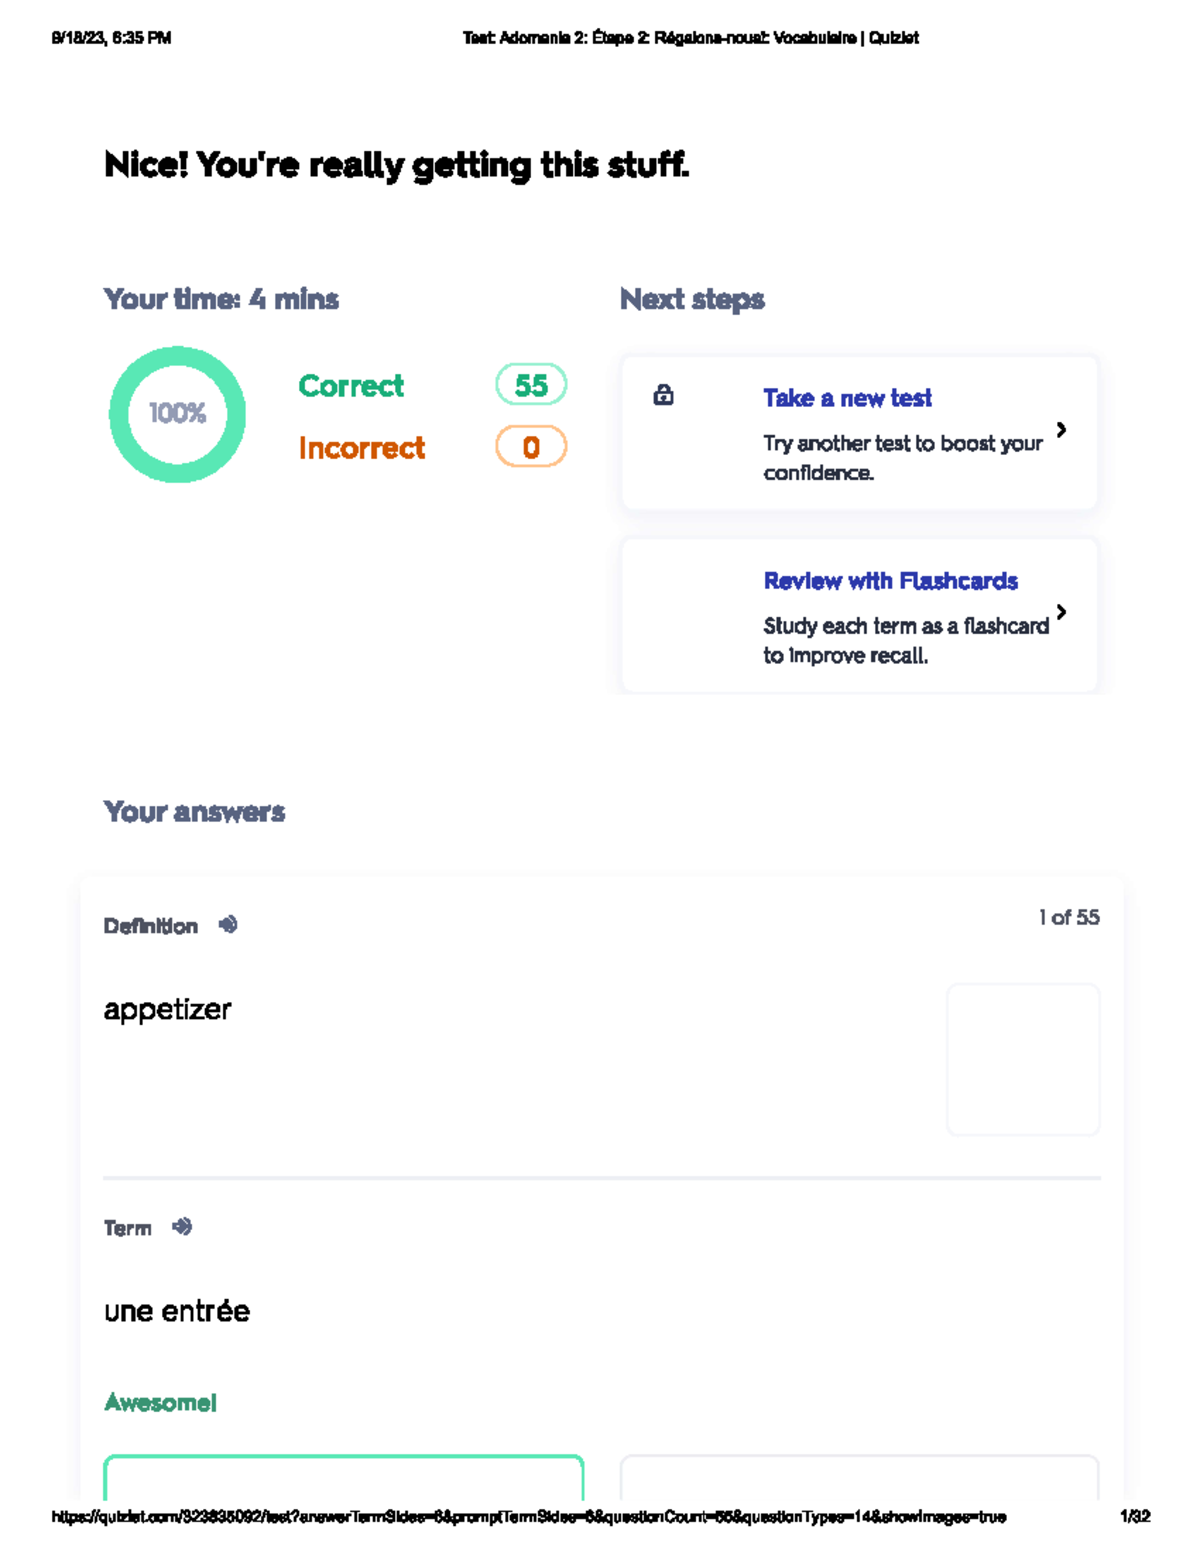Click the empty image placeholder beside appetizer

pos(1023,1059)
